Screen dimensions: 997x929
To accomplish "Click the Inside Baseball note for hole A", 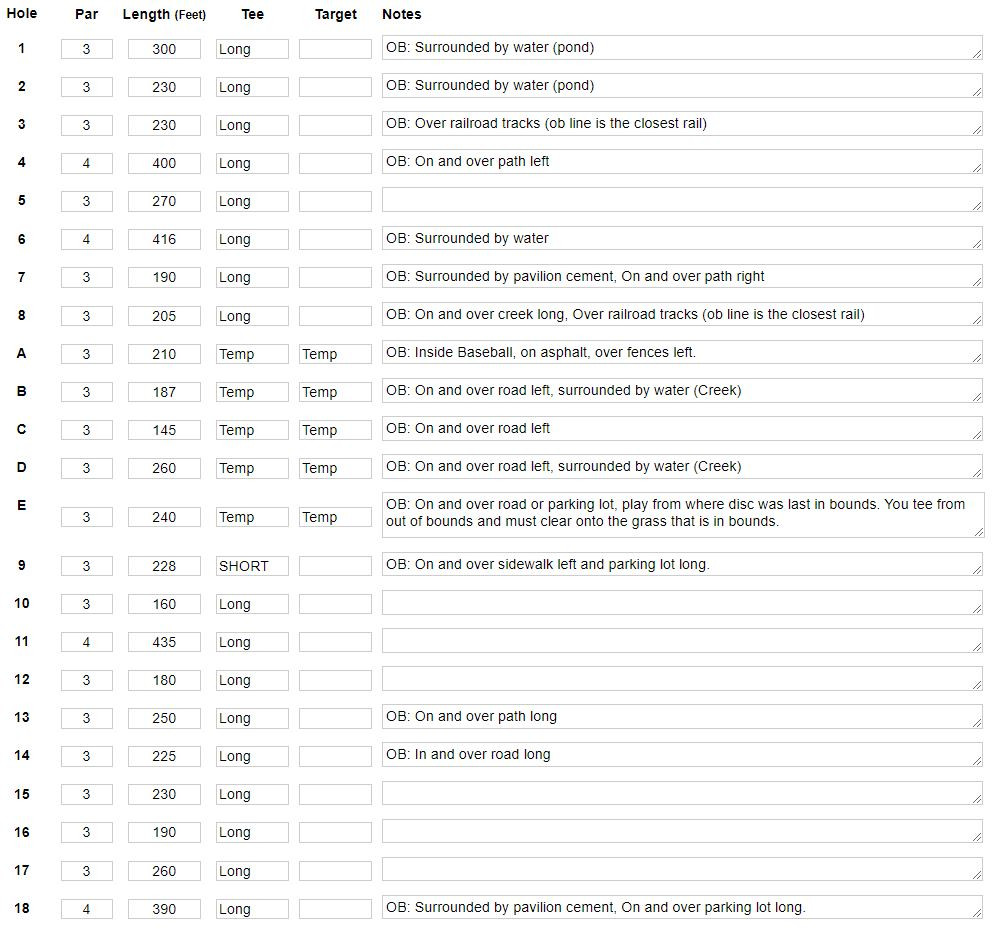I will pyautogui.click(x=680, y=353).
